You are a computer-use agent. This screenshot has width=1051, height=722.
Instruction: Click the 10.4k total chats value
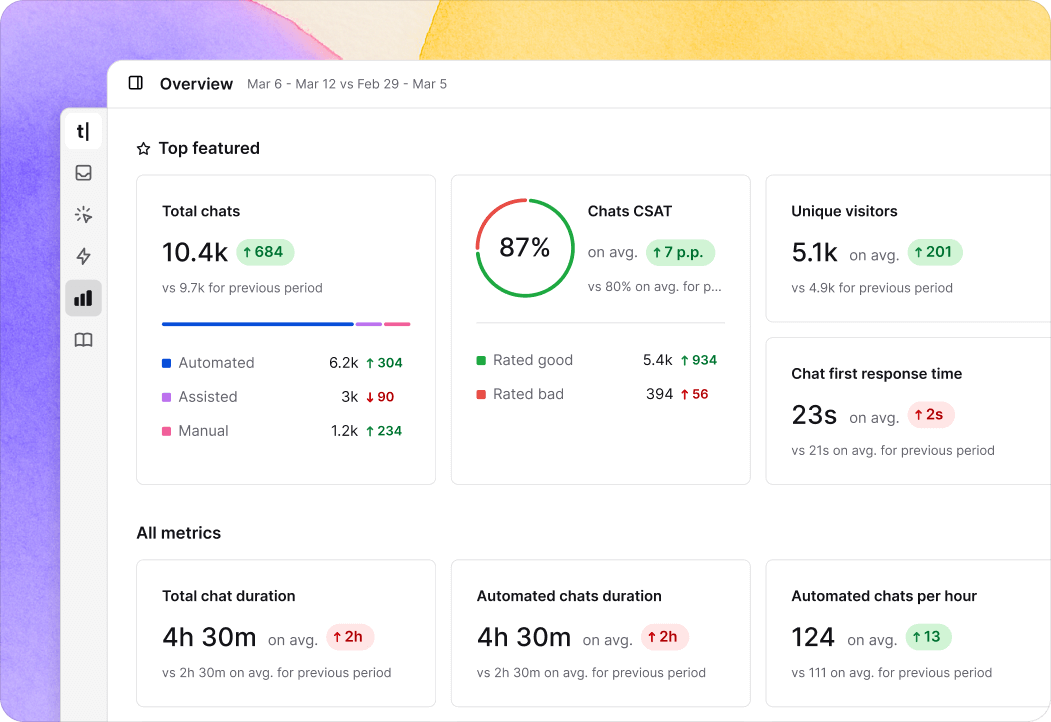[x=195, y=252]
